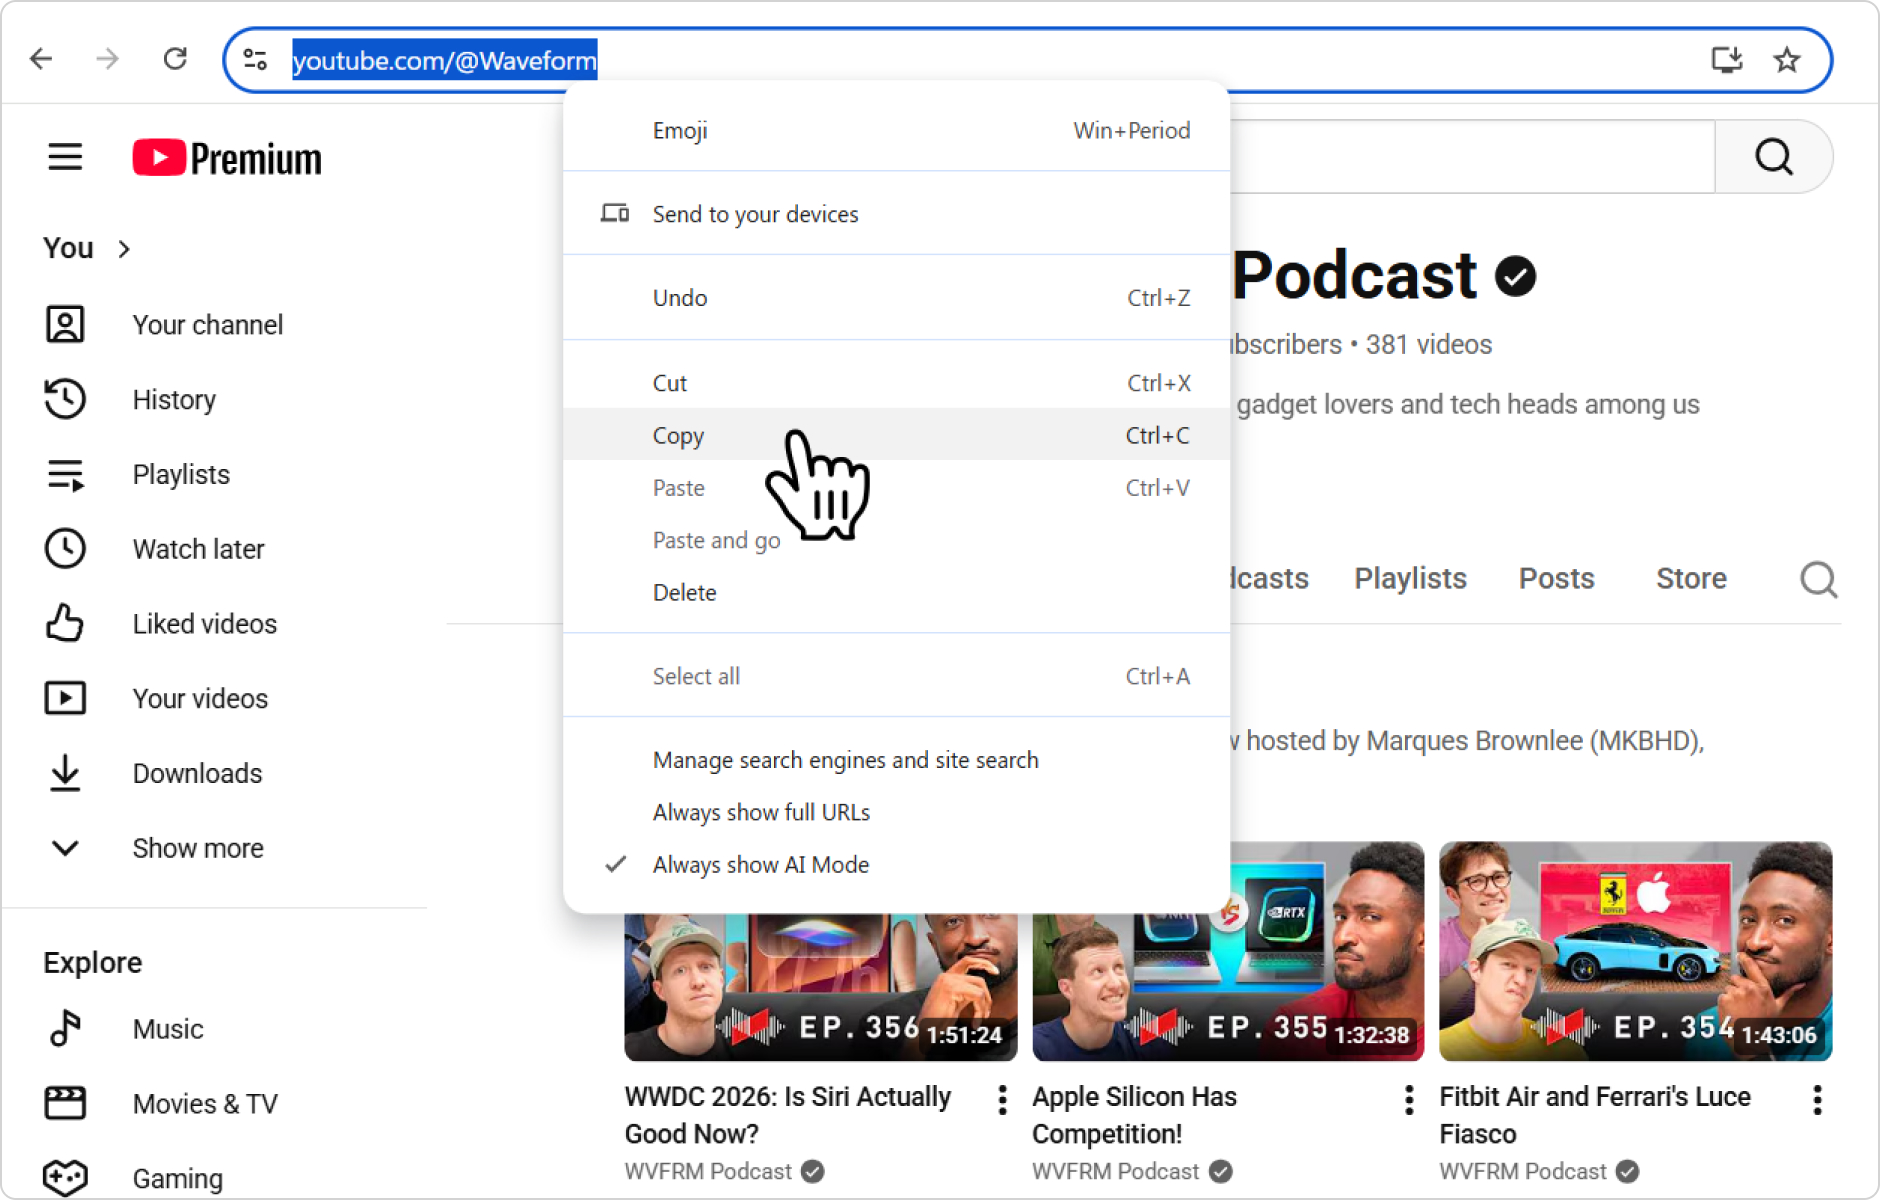
Task: Select Copy in the context menu
Action: click(x=896, y=435)
